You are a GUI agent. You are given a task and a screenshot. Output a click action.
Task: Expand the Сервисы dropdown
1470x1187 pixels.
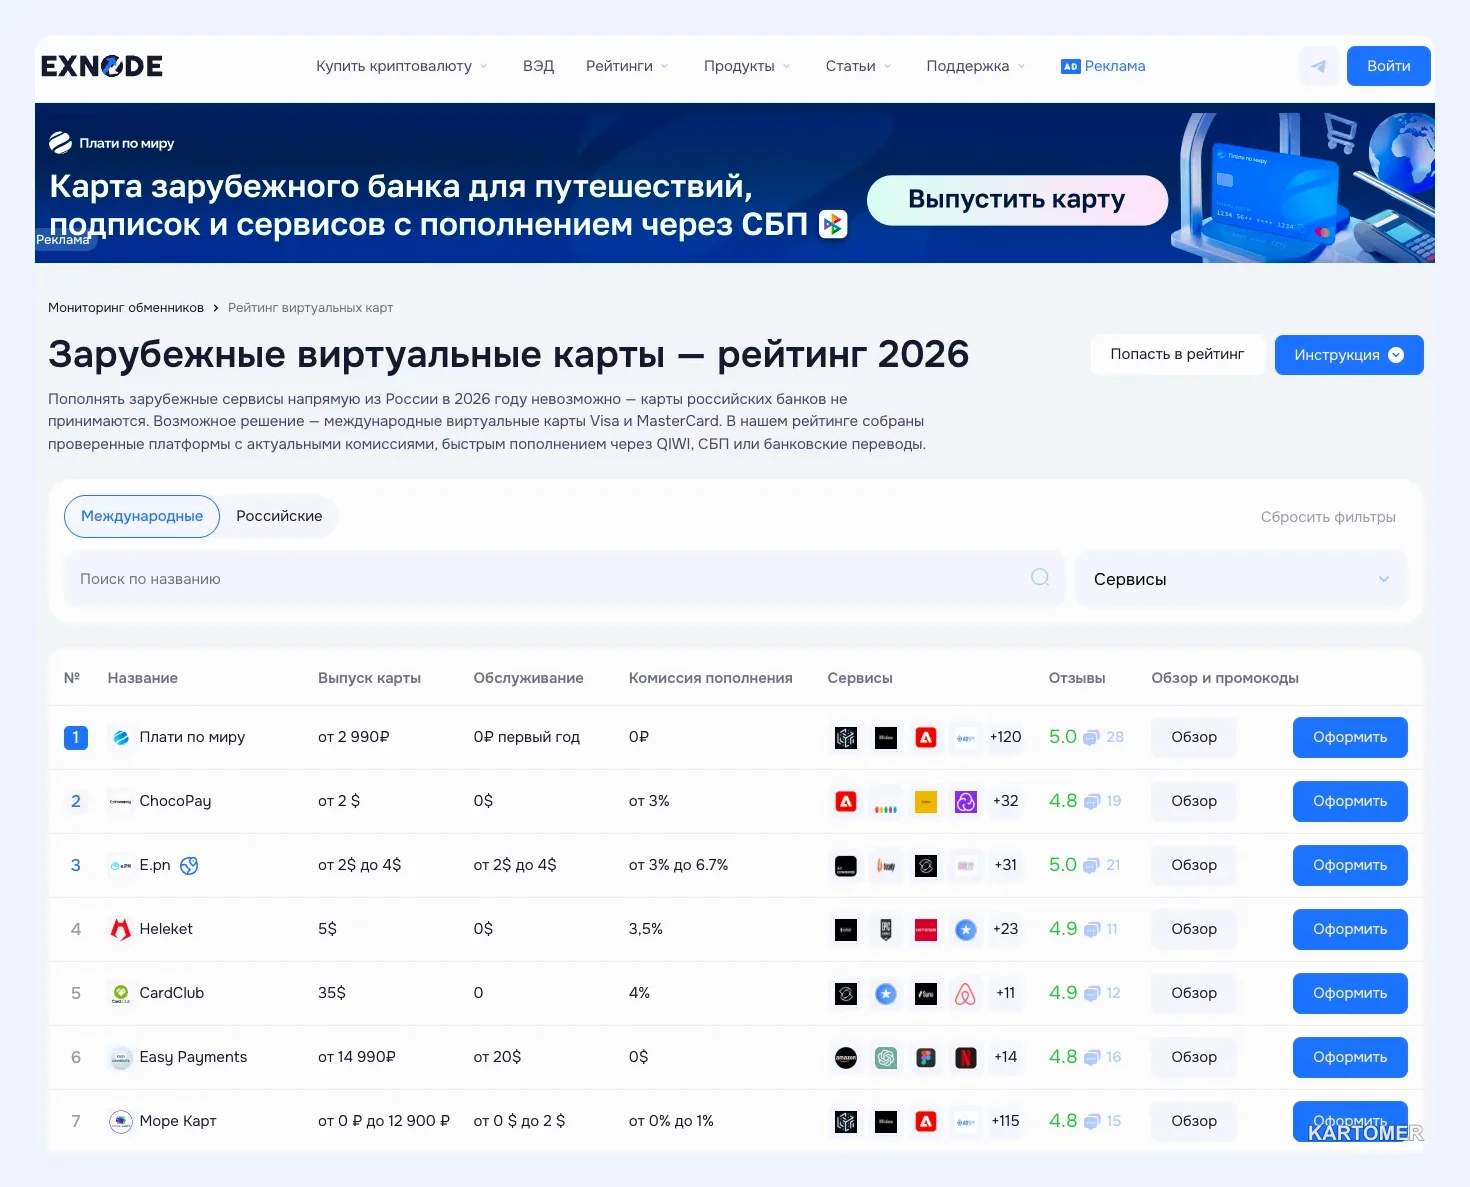(x=1241, y=579)
